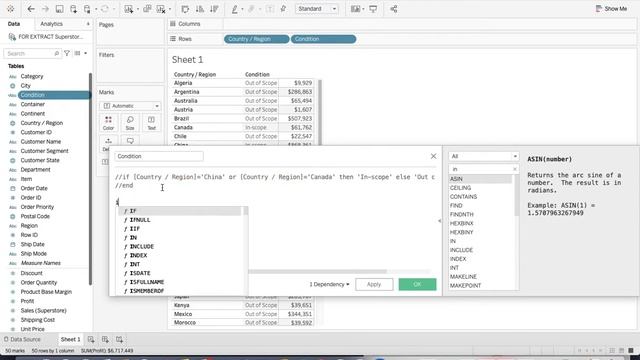Click the calculation name field Condition
640x360 pixels.
159,156
